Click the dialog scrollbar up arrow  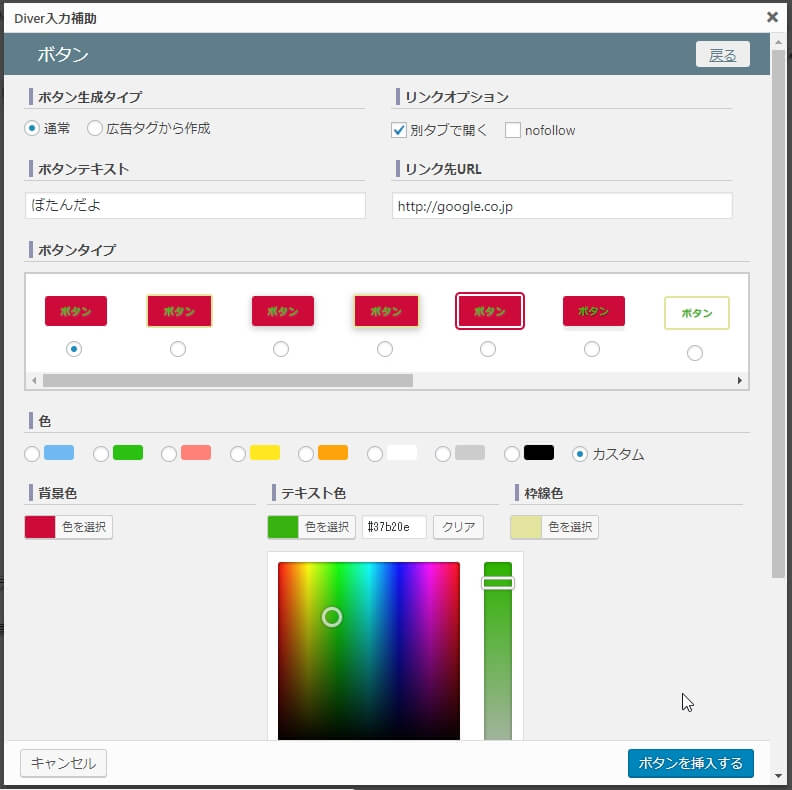coord(778,42)
